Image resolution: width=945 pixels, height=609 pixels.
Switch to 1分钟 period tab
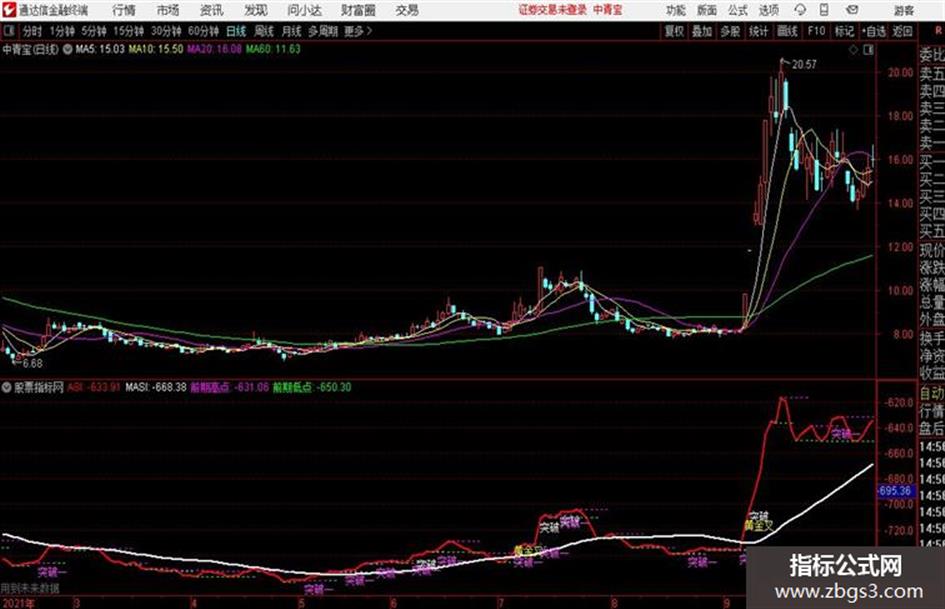pos(61,31)
